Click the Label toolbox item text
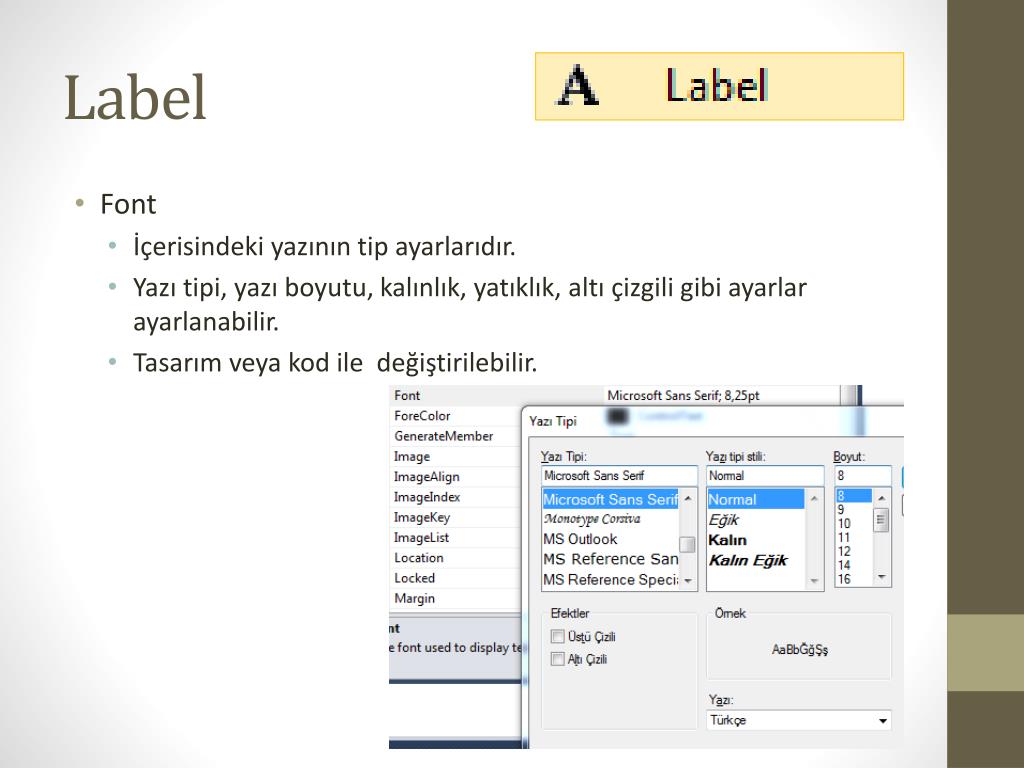This screenshot has width=1024, height=768. [x=716, y=86]
